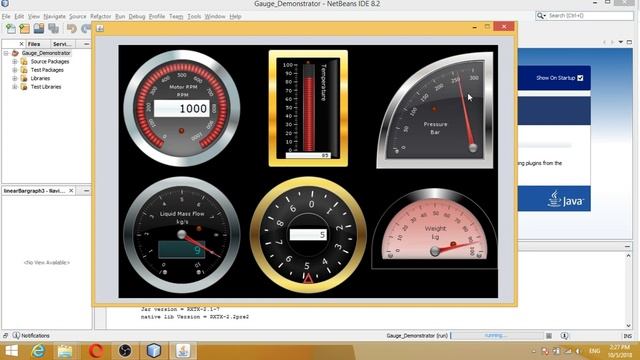Click the Gauge_Demonstrator project icon
Screen dimensions: 640x360
tap(15, 53)
